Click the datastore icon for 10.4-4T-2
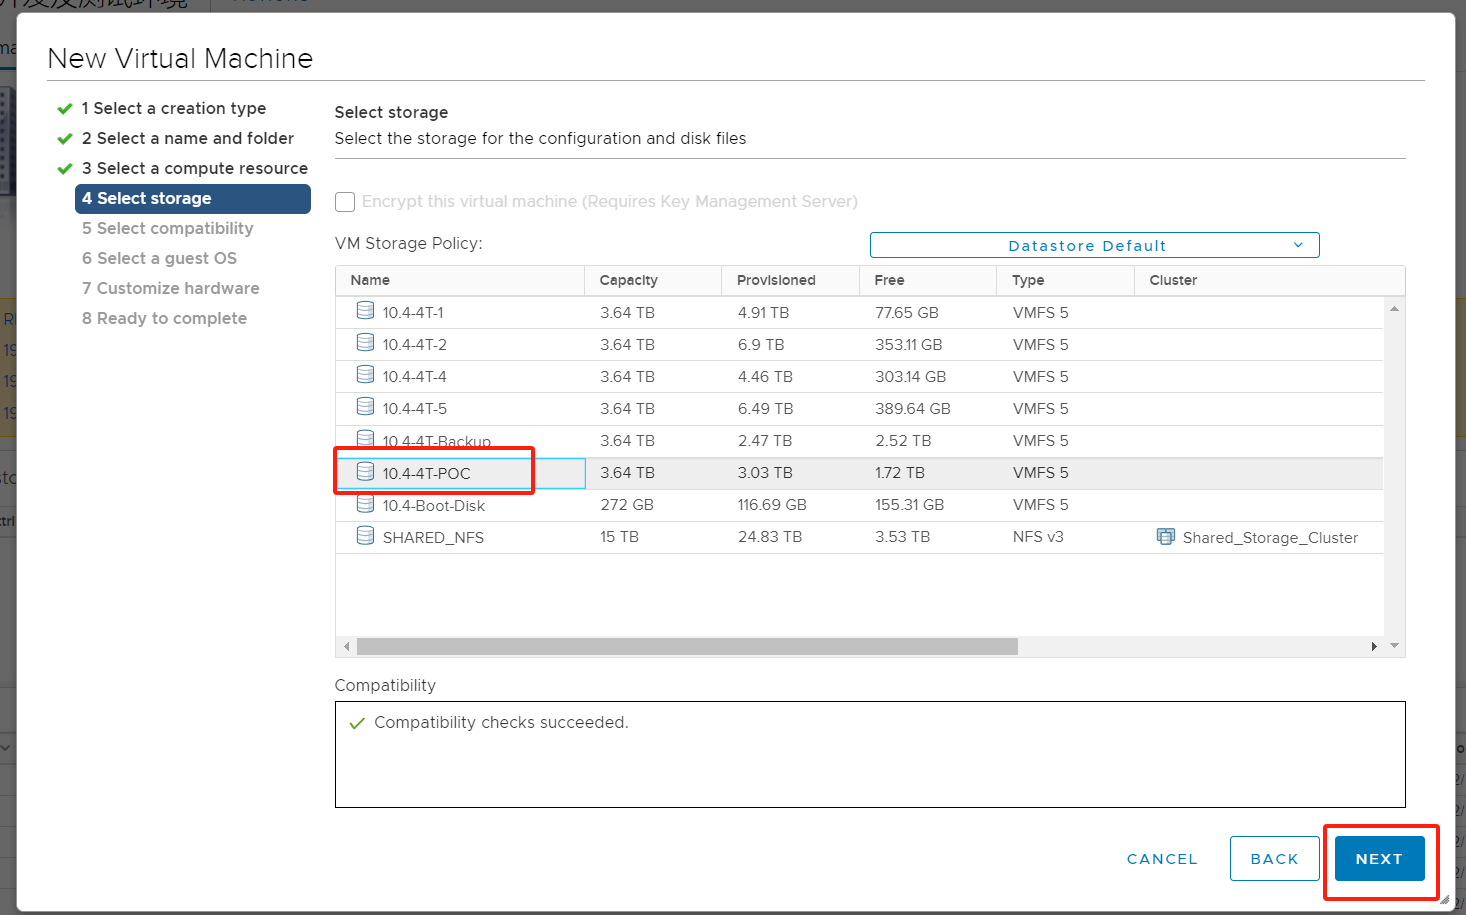This screenshot has height=915, width=1466. point(366,343)
